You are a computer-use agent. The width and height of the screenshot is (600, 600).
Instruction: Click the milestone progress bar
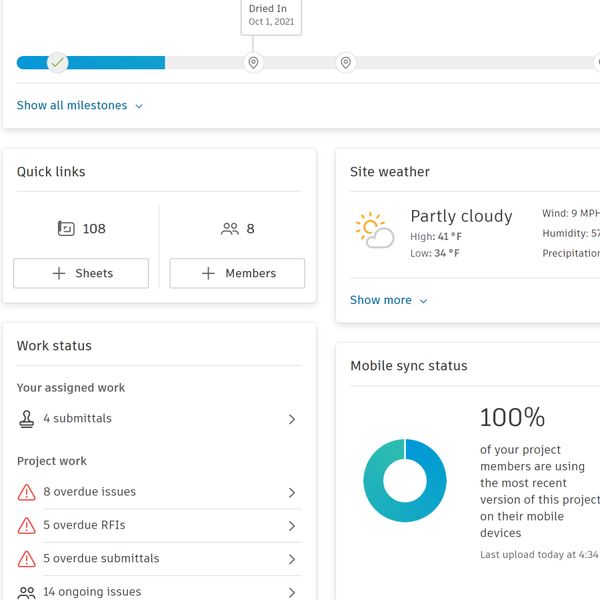click(110, 63)
